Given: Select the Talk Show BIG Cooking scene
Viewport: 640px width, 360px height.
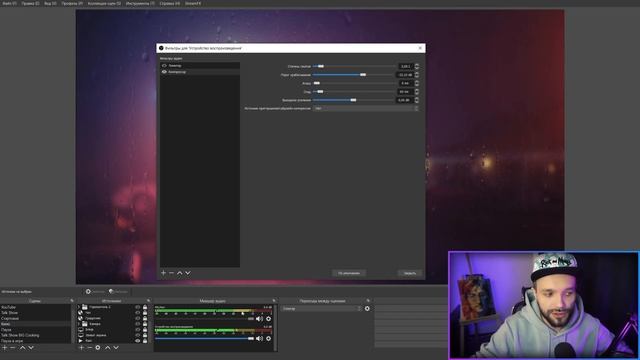Looking at the screenshot, I should [36, 335].
